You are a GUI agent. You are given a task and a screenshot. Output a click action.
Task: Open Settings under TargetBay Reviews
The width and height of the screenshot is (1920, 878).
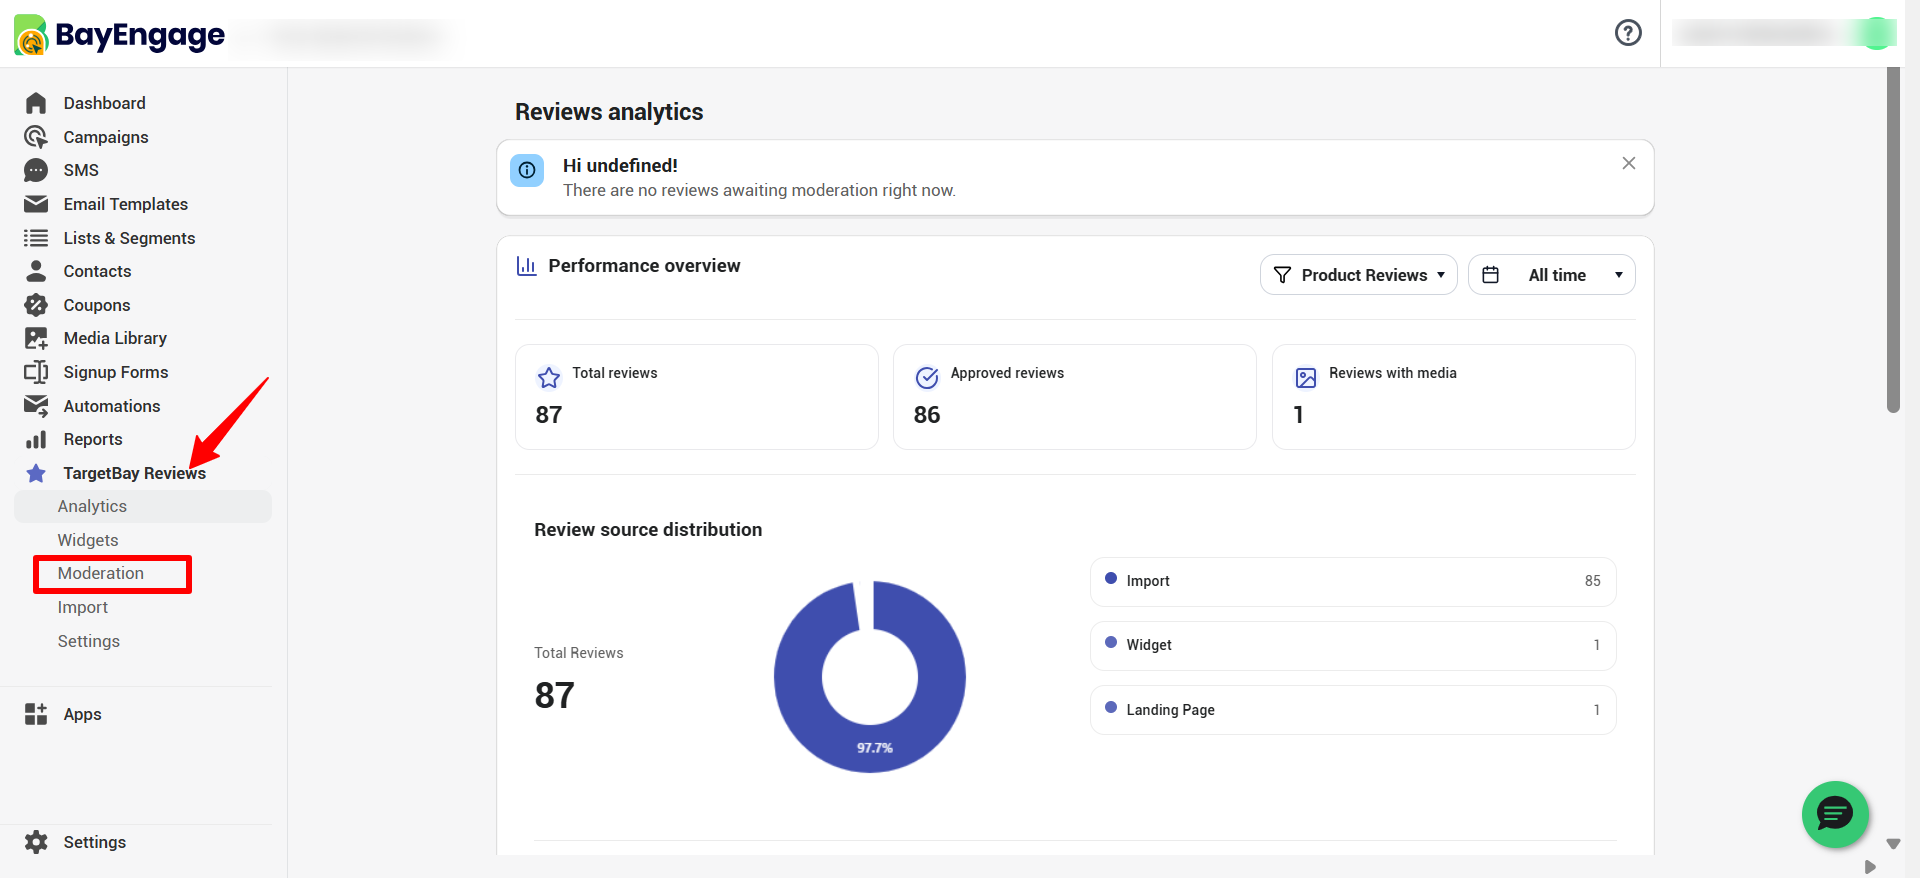[89, 641]
